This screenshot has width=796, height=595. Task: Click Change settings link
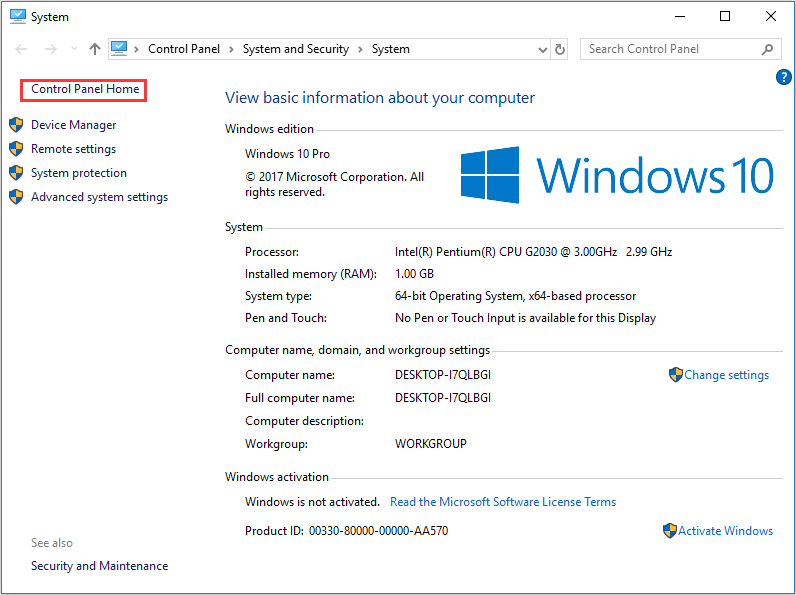point(726,375)
